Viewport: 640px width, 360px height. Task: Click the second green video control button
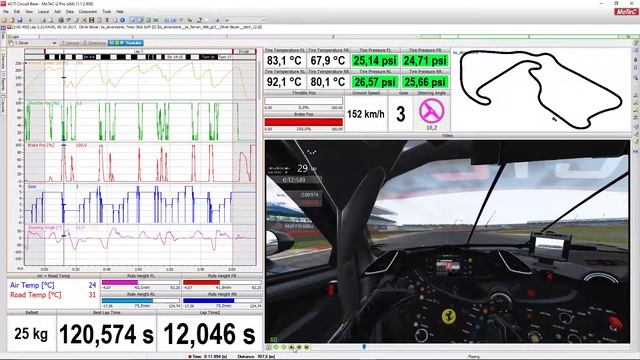[276, 347]
